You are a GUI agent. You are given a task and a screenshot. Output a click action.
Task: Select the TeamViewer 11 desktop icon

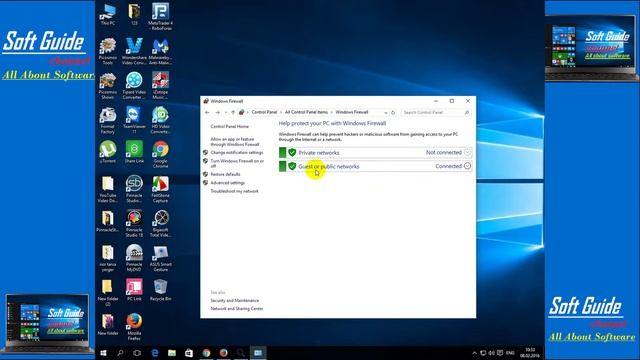[x=134, y=120]
